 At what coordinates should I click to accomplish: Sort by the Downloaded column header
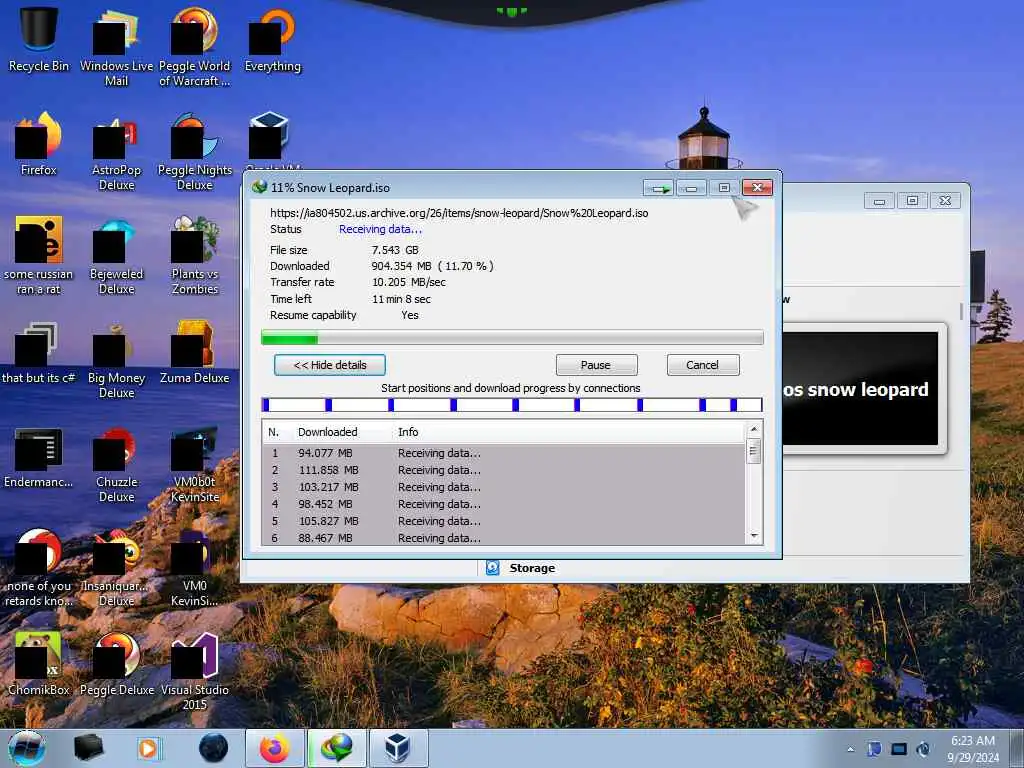coord(328,432)
